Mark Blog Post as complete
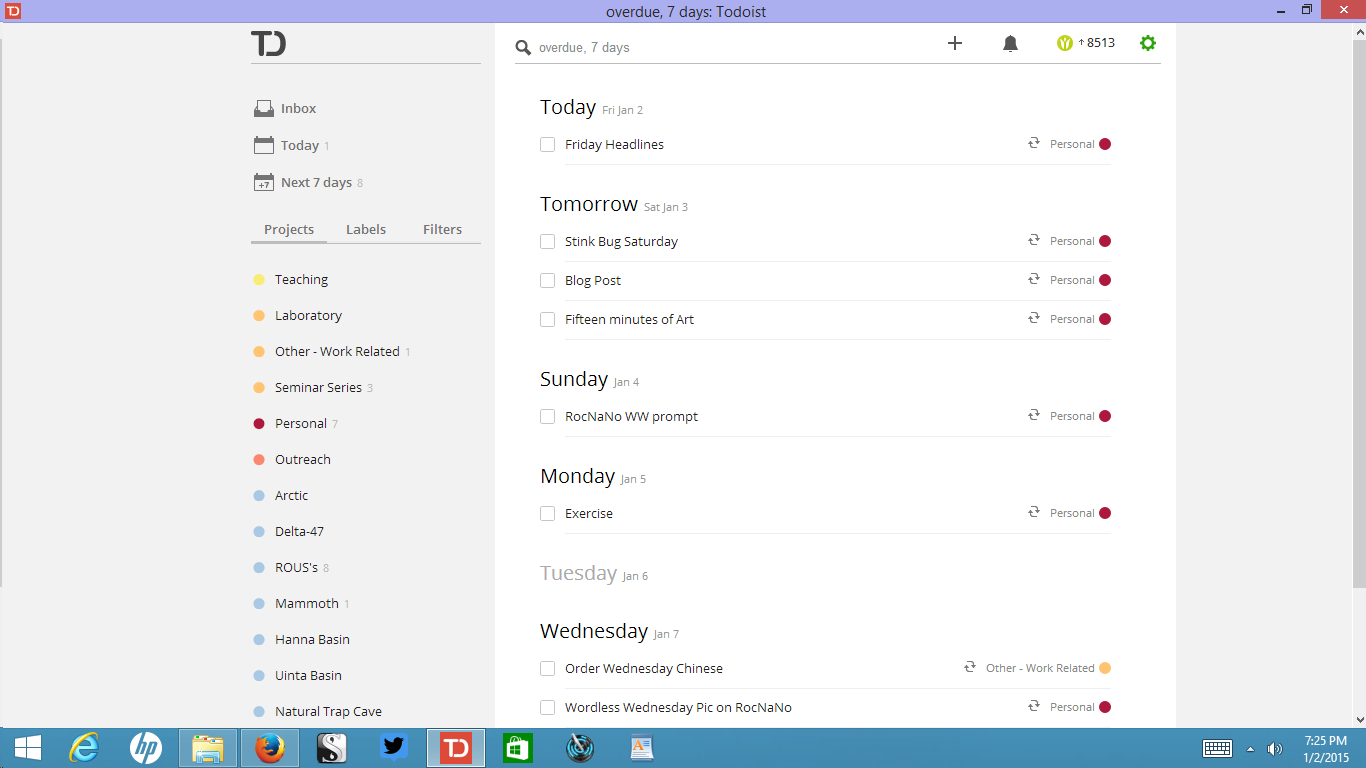Screen dimensions: 1366x768 tap(547, 281)
